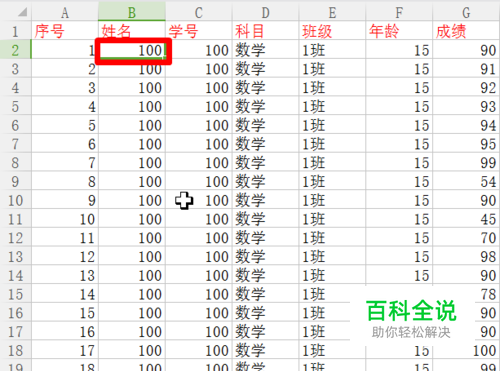The width and height of the screenshot is (500, 371).
Task: Click the 年龄 header cell
Action: coord(399,31)
